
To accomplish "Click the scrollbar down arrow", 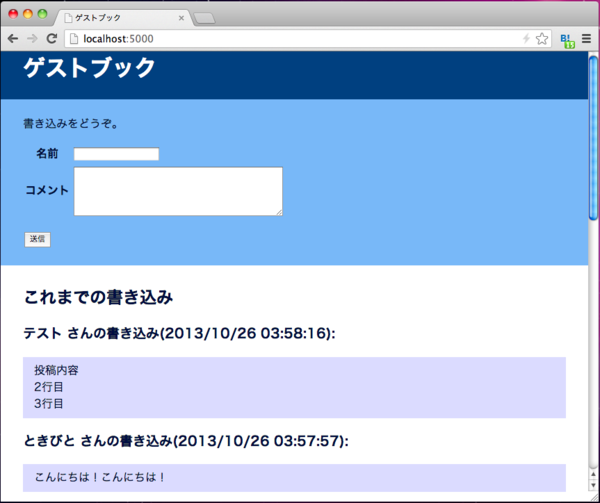I will pyautogui.click(x=593, y=485).
